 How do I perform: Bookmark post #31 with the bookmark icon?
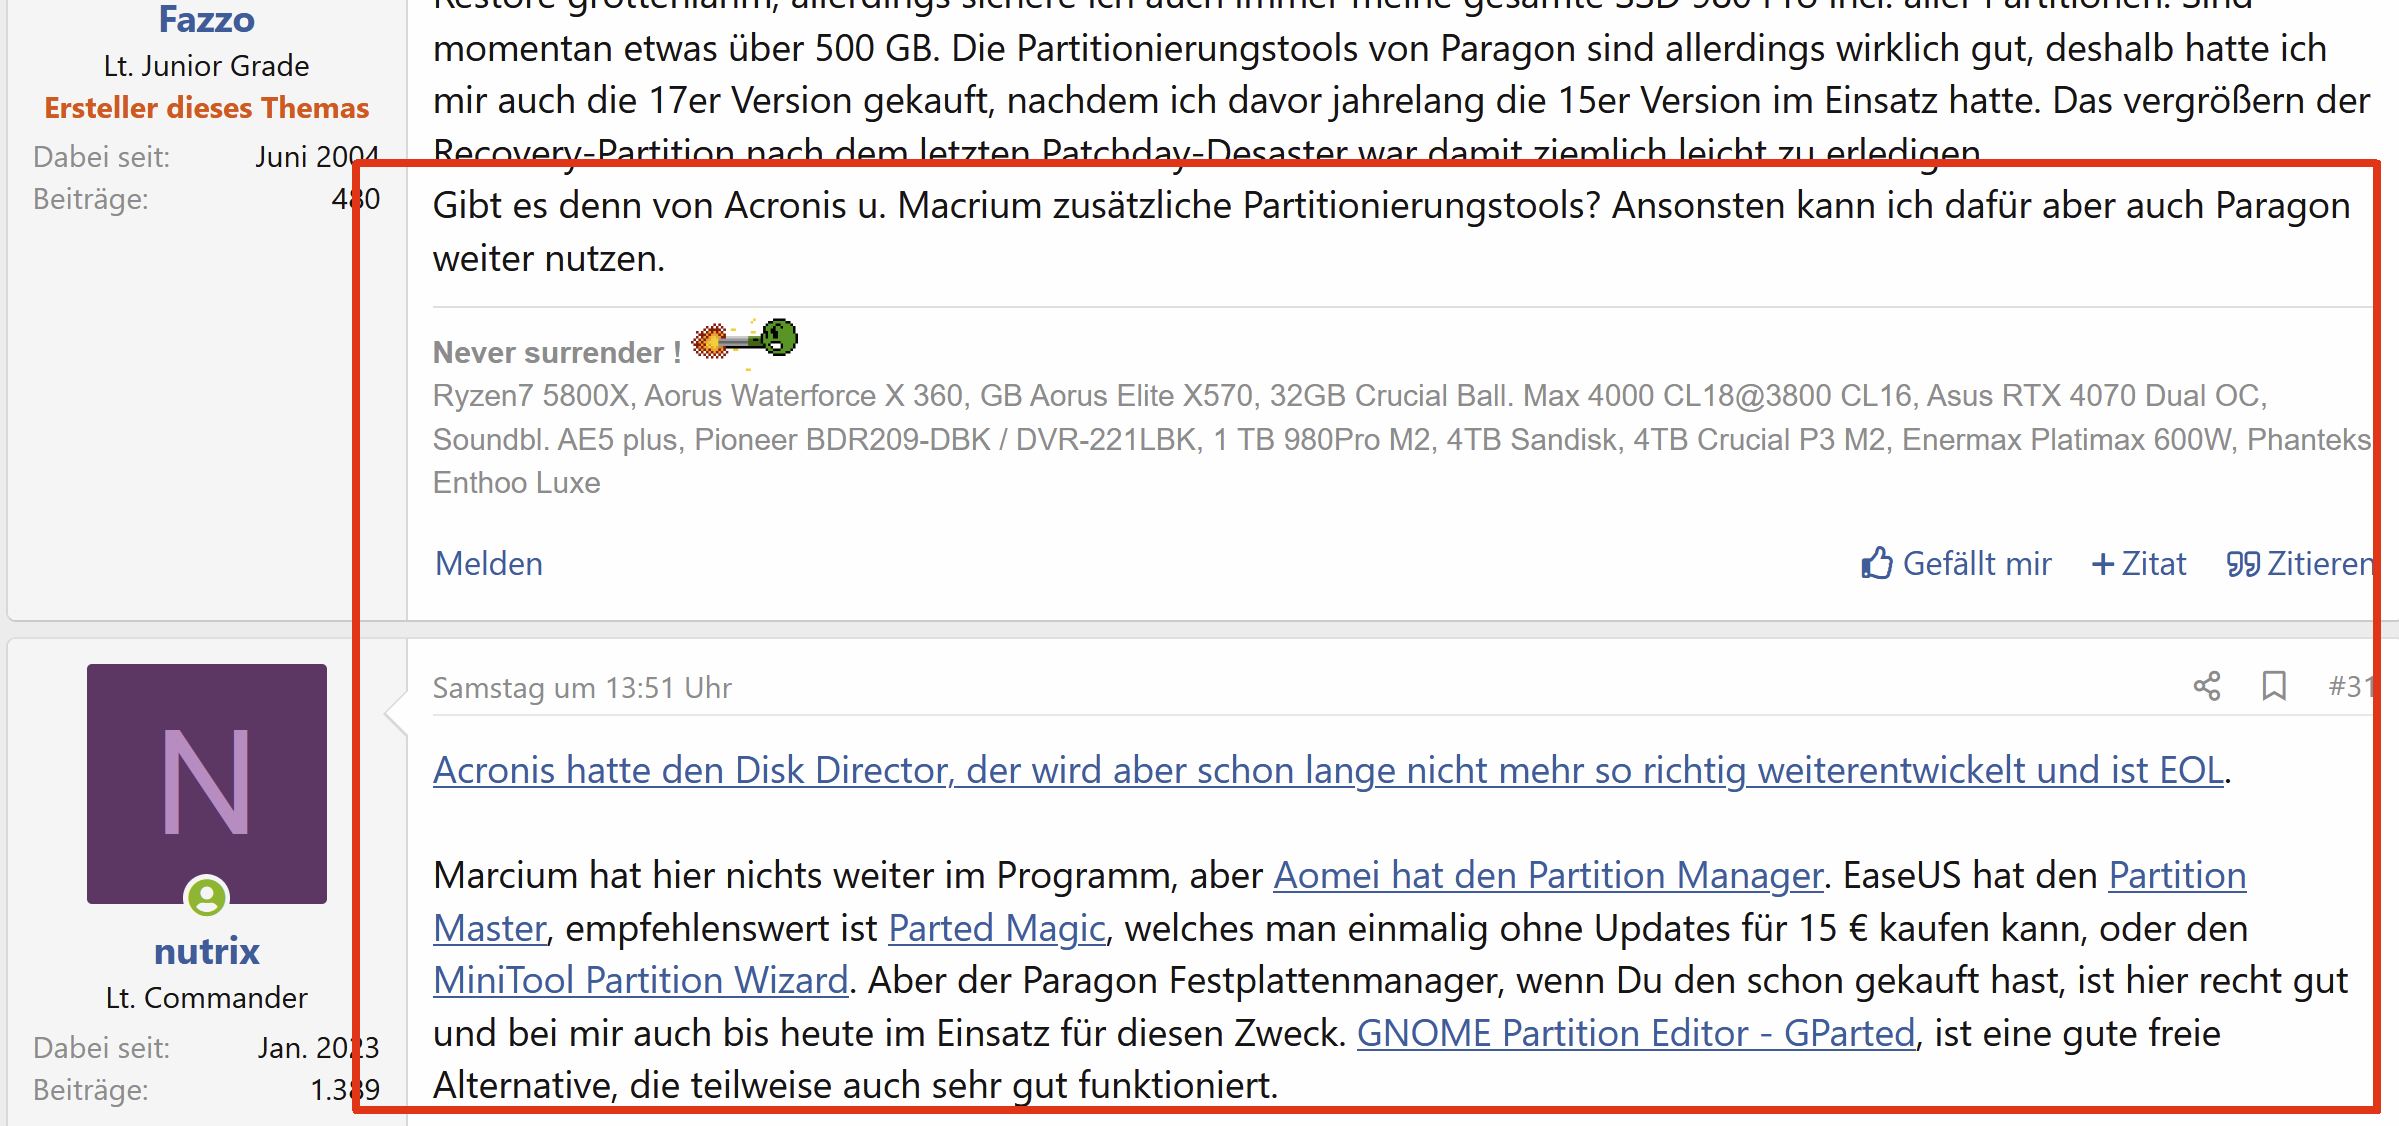(2274, 686)
